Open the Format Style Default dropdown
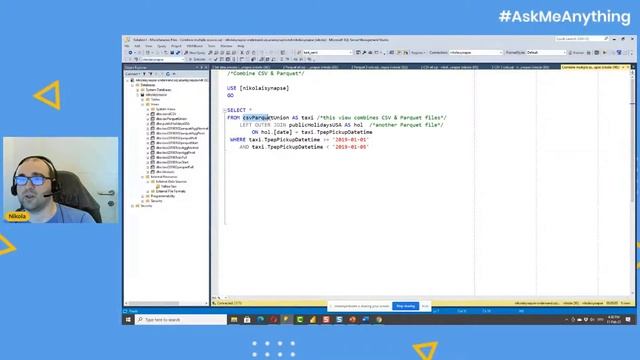Screen dimensions: 640x360 pyautogui.click(x=546, y=53)
